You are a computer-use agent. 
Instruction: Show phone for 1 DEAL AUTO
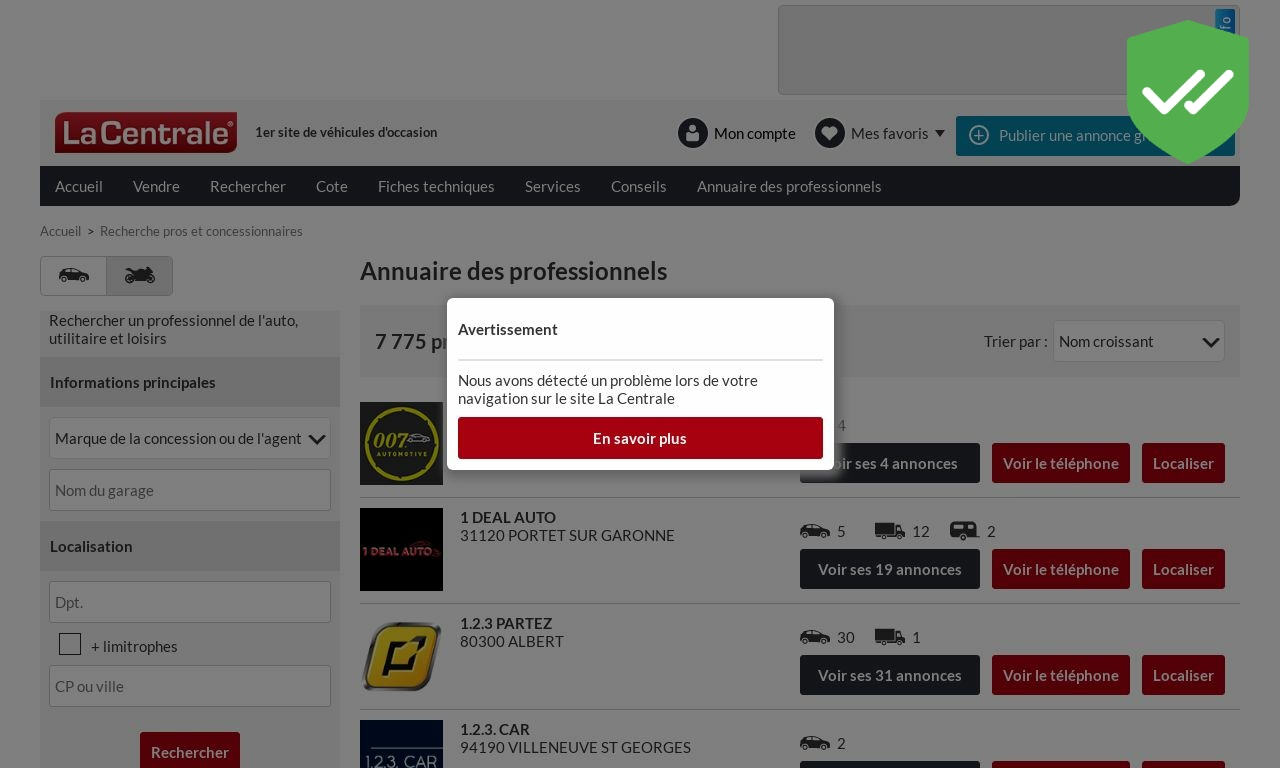coord(1061,569)
